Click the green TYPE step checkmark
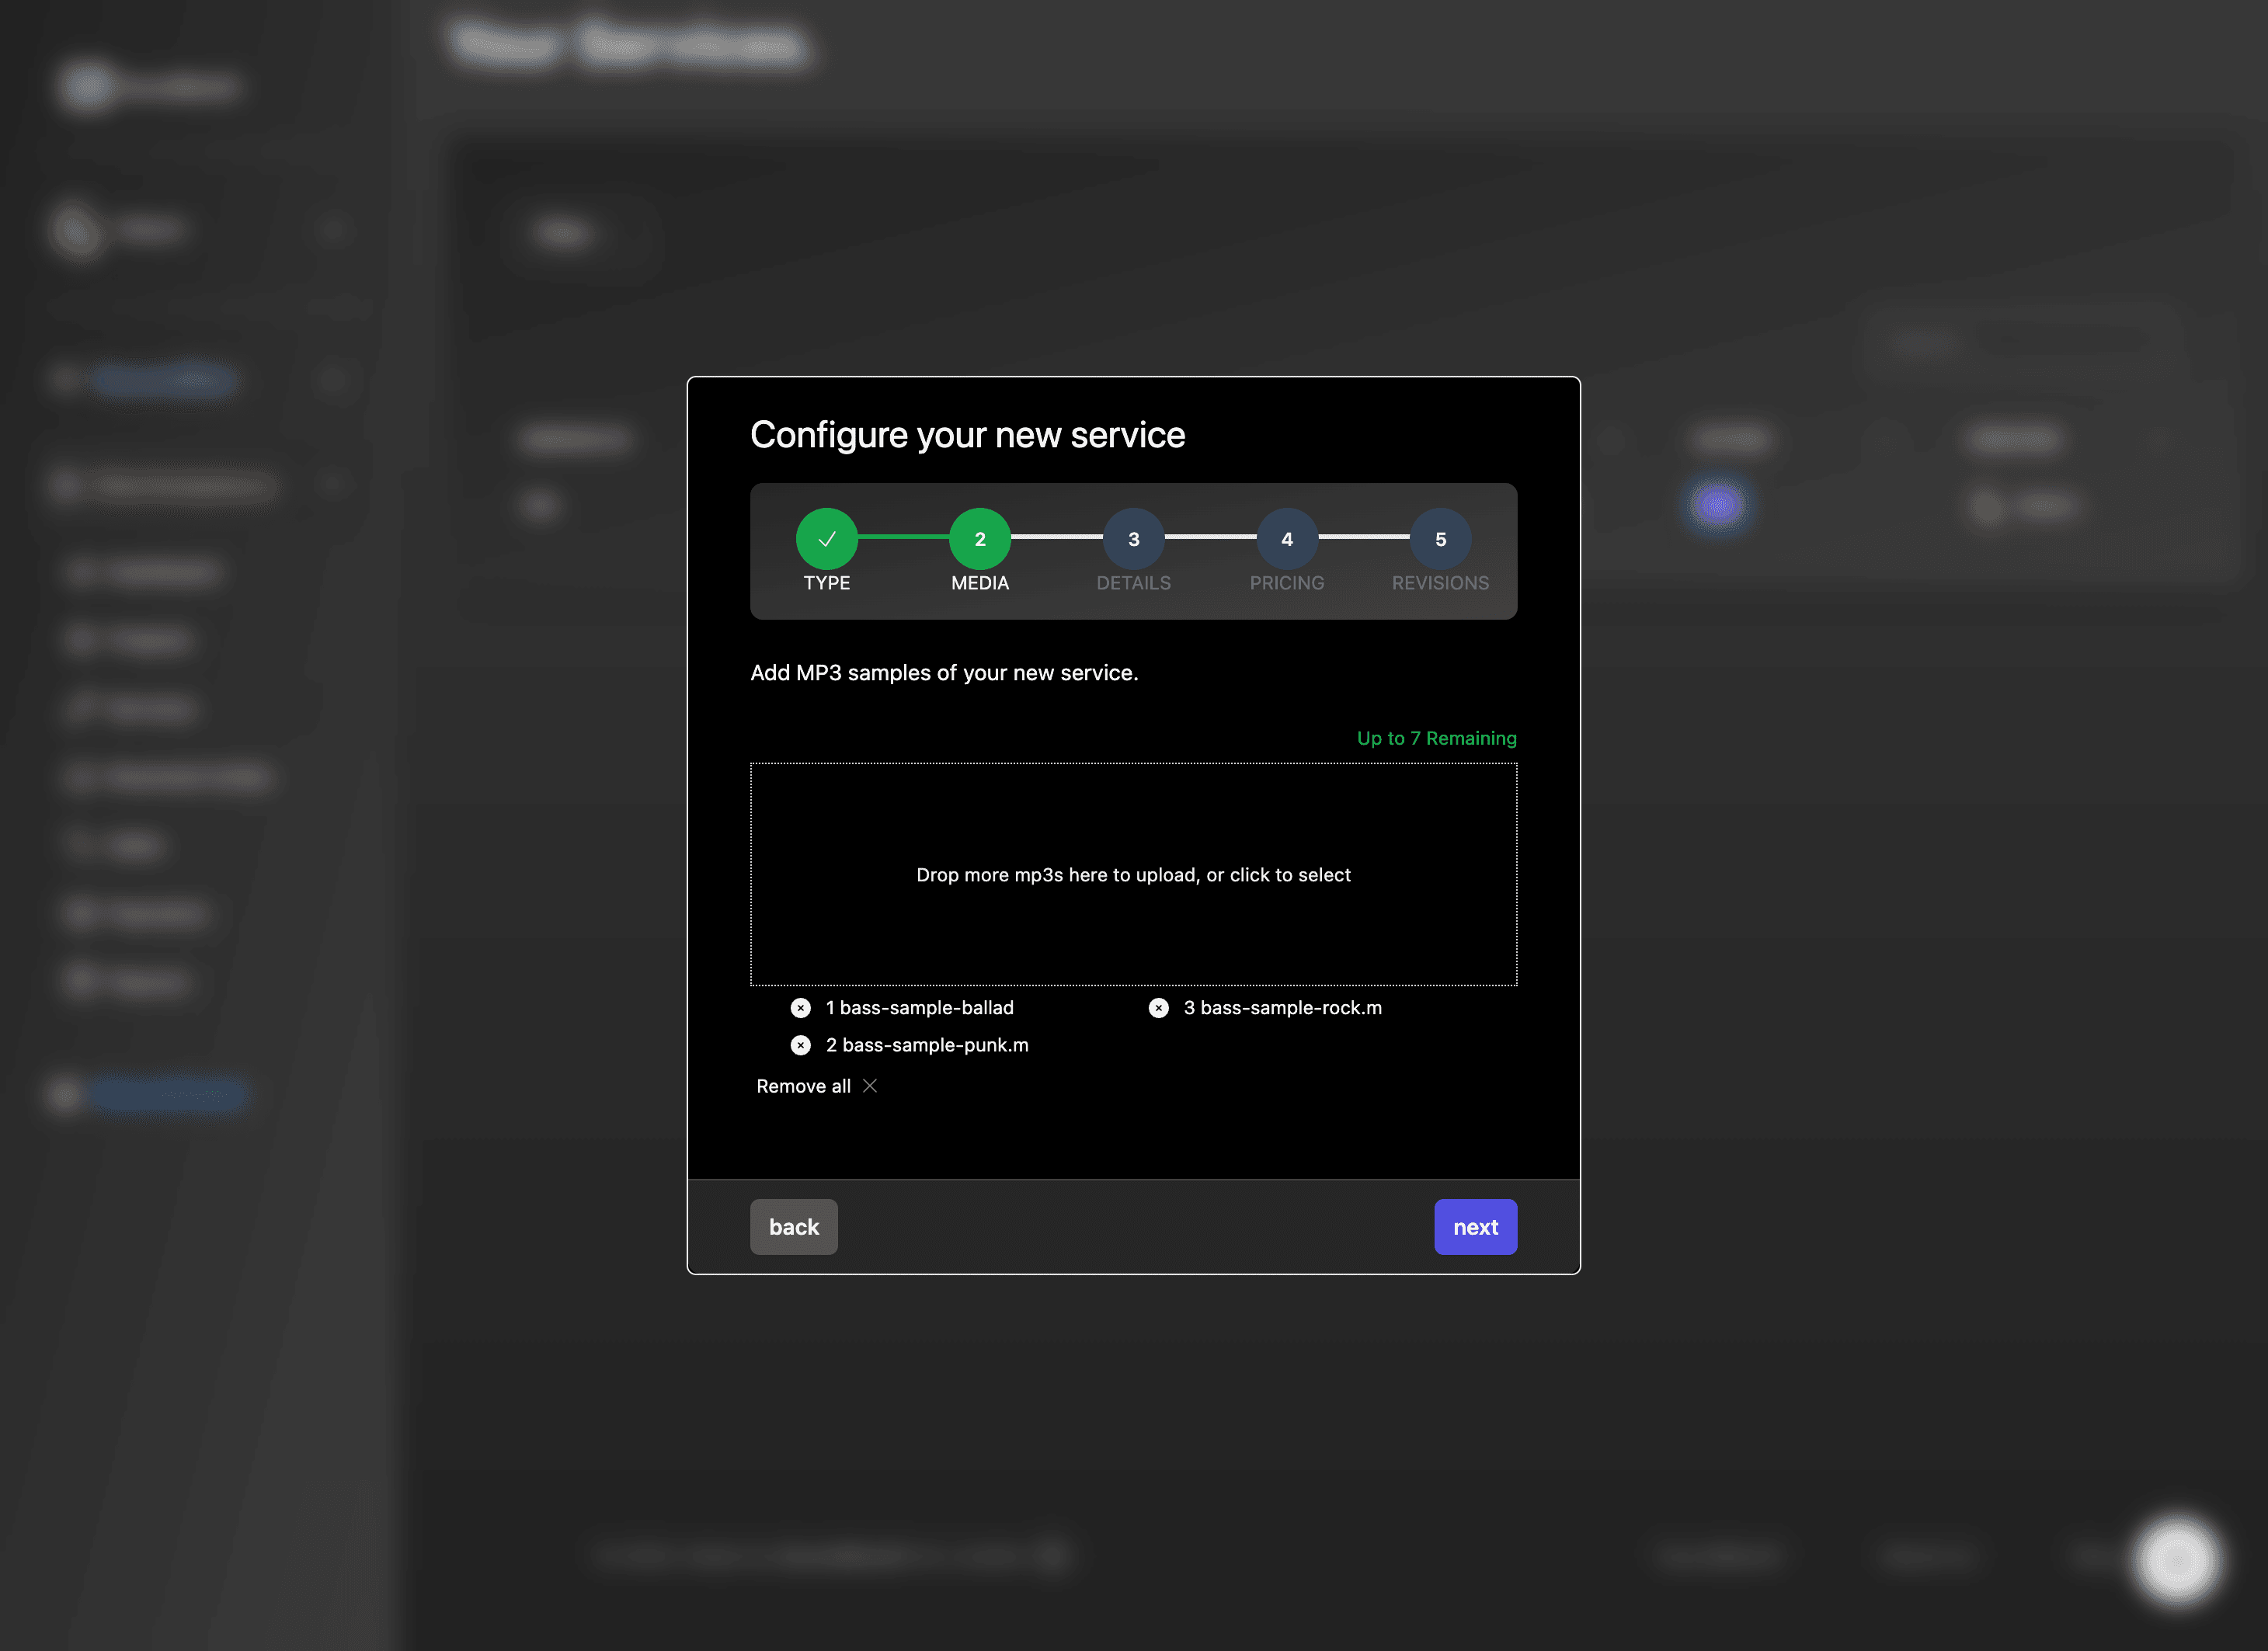Screen dimensions: 2268x1651 click(827, 538)
